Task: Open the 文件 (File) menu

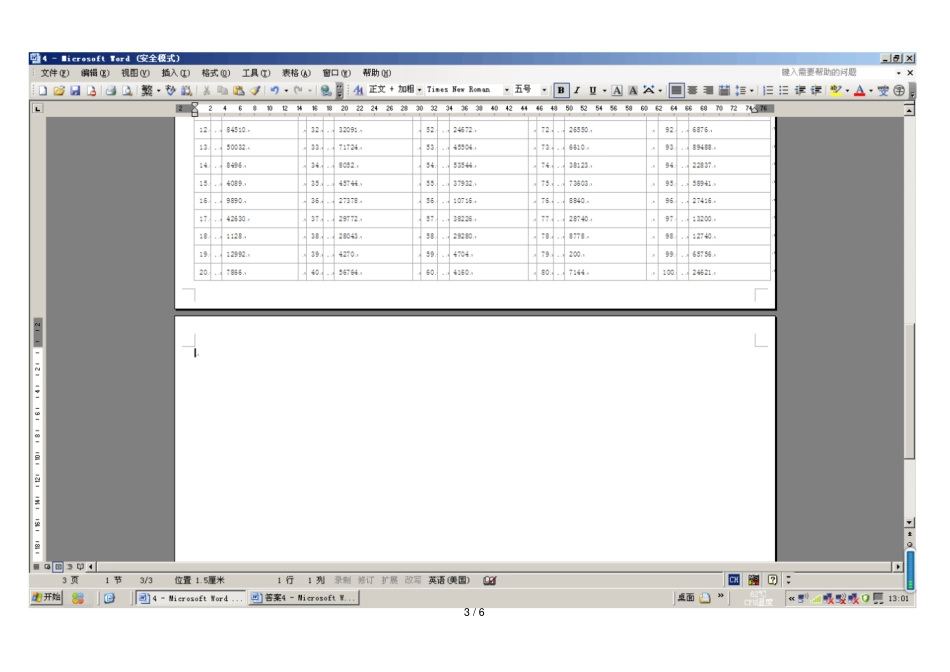Action: tap(55, 73)
